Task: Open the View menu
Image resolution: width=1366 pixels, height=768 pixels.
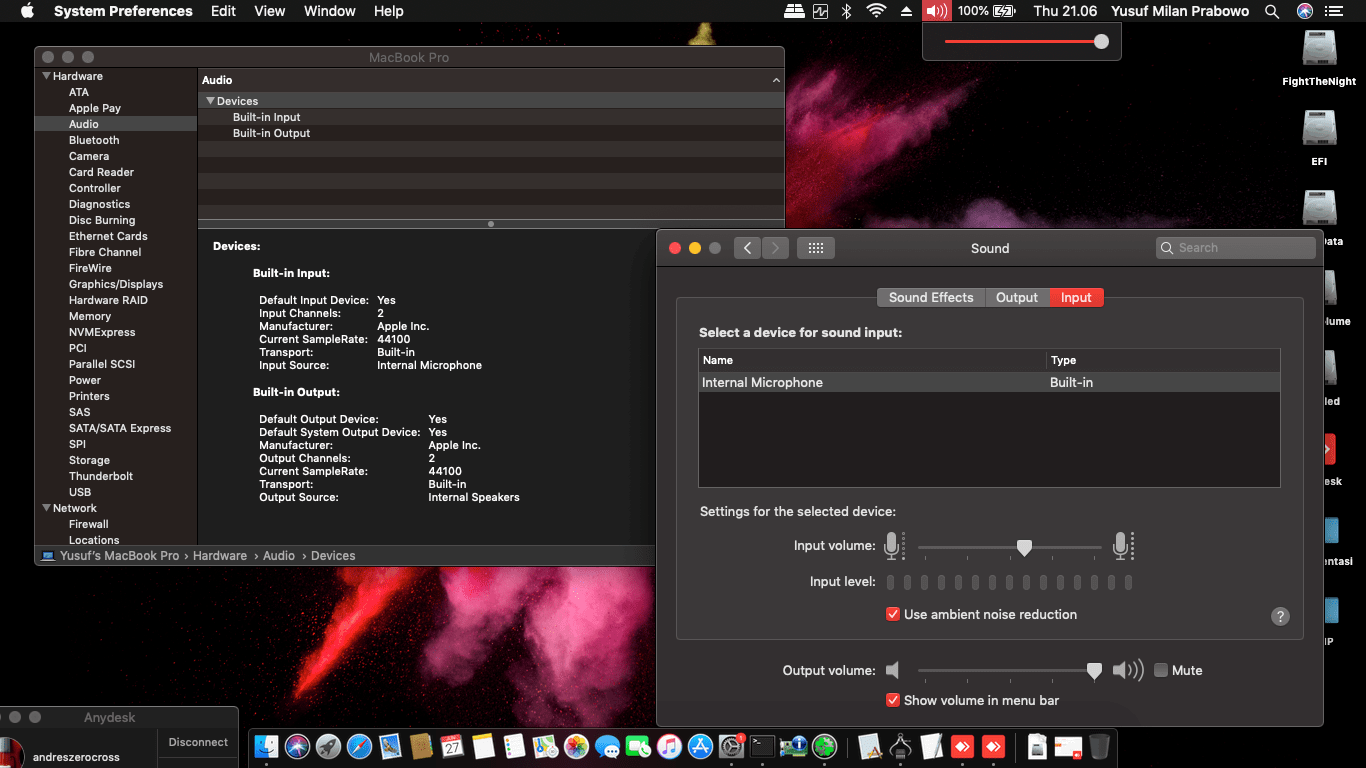Action: (x=270, y=11)
